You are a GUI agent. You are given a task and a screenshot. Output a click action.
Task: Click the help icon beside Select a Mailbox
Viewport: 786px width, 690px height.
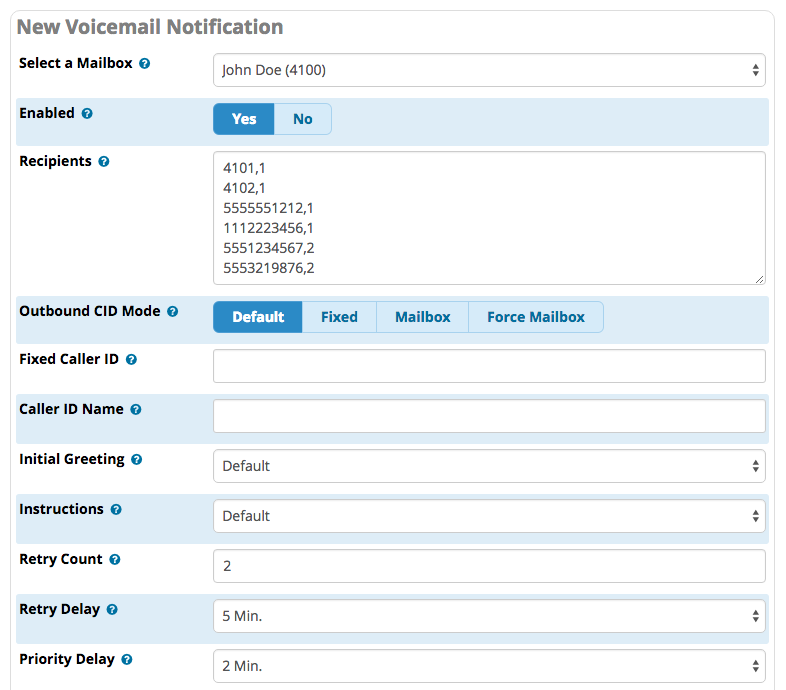(x=144, y=64)
